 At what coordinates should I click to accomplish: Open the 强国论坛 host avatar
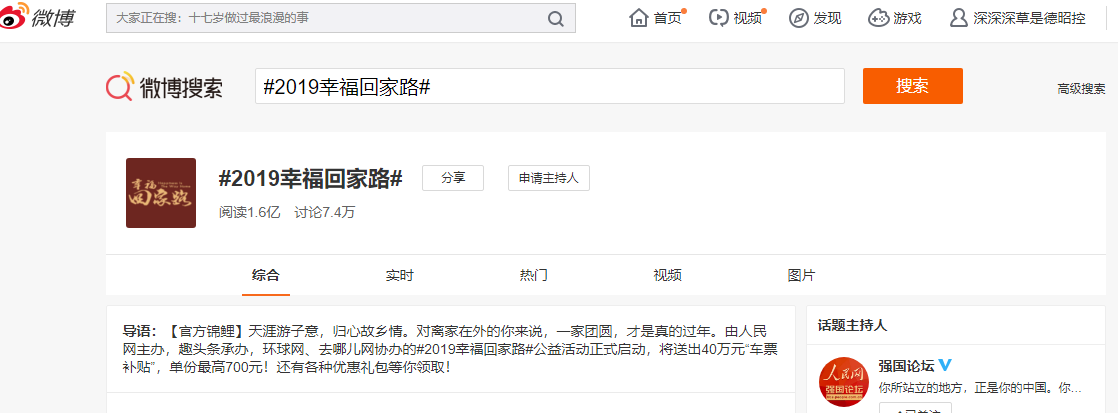tap(843, 381)
